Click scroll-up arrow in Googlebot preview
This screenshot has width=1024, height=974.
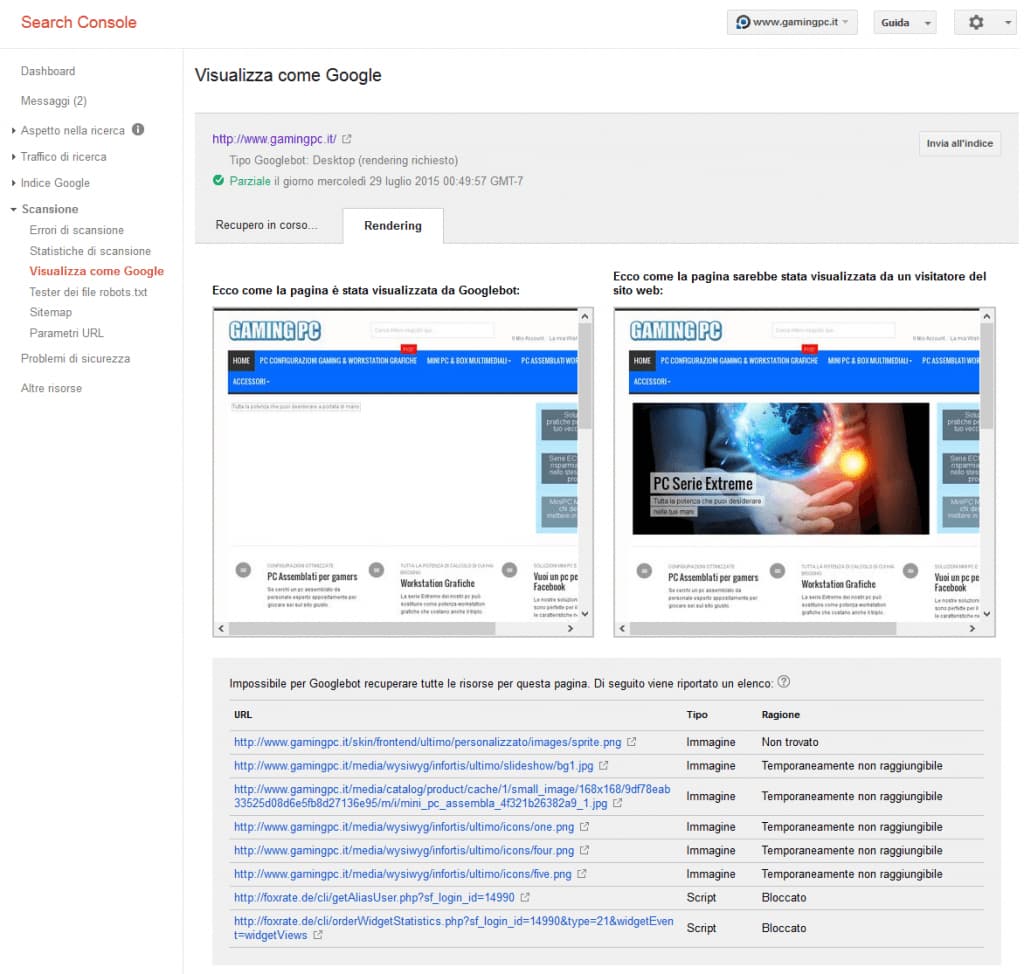point(585,316)
